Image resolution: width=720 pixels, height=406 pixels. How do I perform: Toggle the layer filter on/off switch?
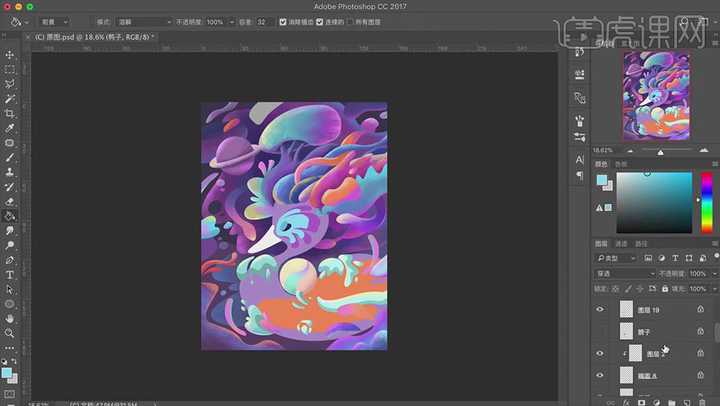(x=716, y=255)
